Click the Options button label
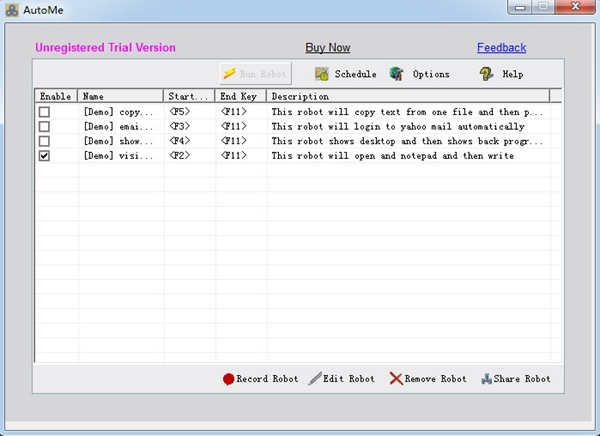Image resolution: width=600 pixels, height=436 pixels. click(431, 74)
